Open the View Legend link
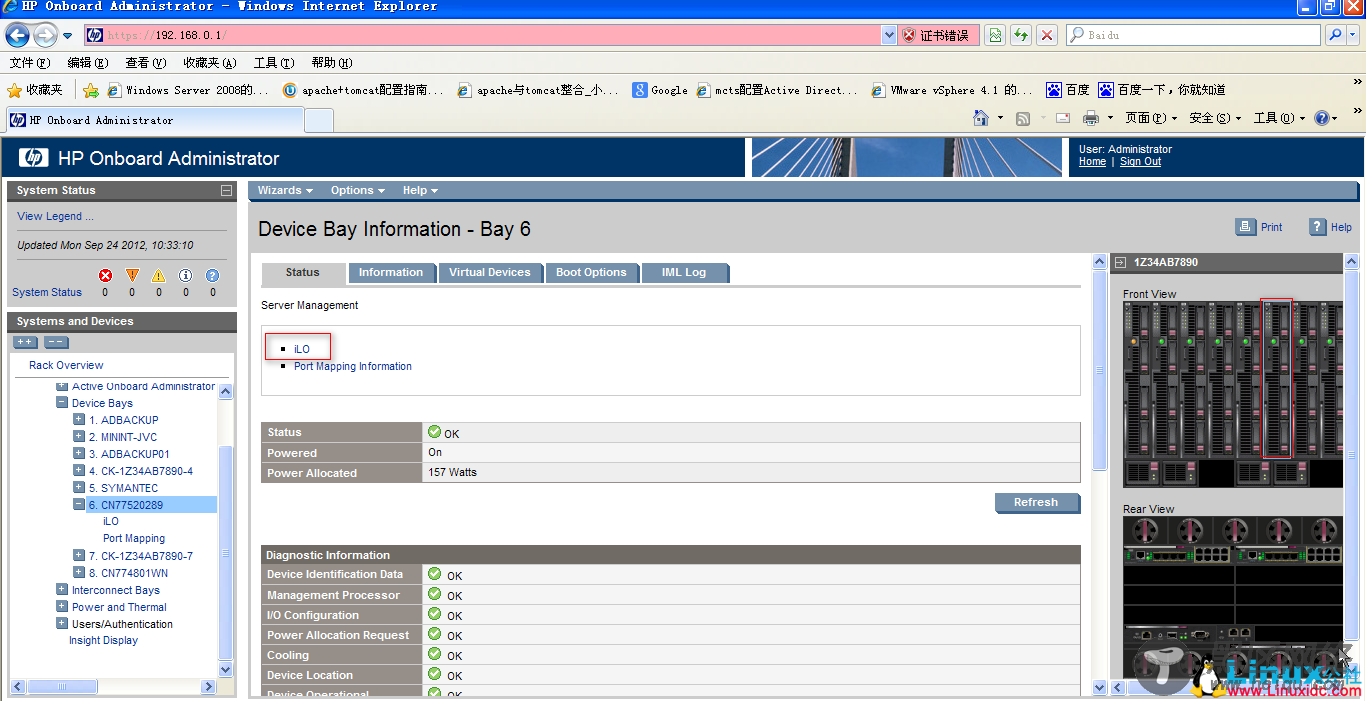The image size is (1366, 701). pos(55,216)
